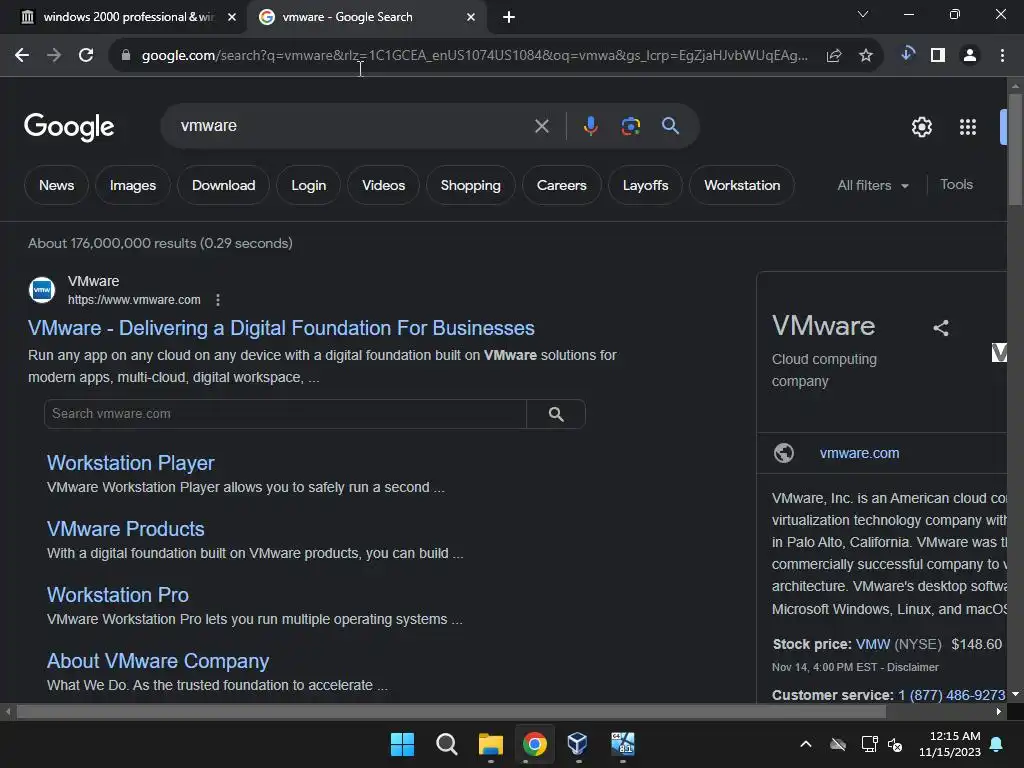
Task: Filter results by Shopping
Action: [470, 185]
